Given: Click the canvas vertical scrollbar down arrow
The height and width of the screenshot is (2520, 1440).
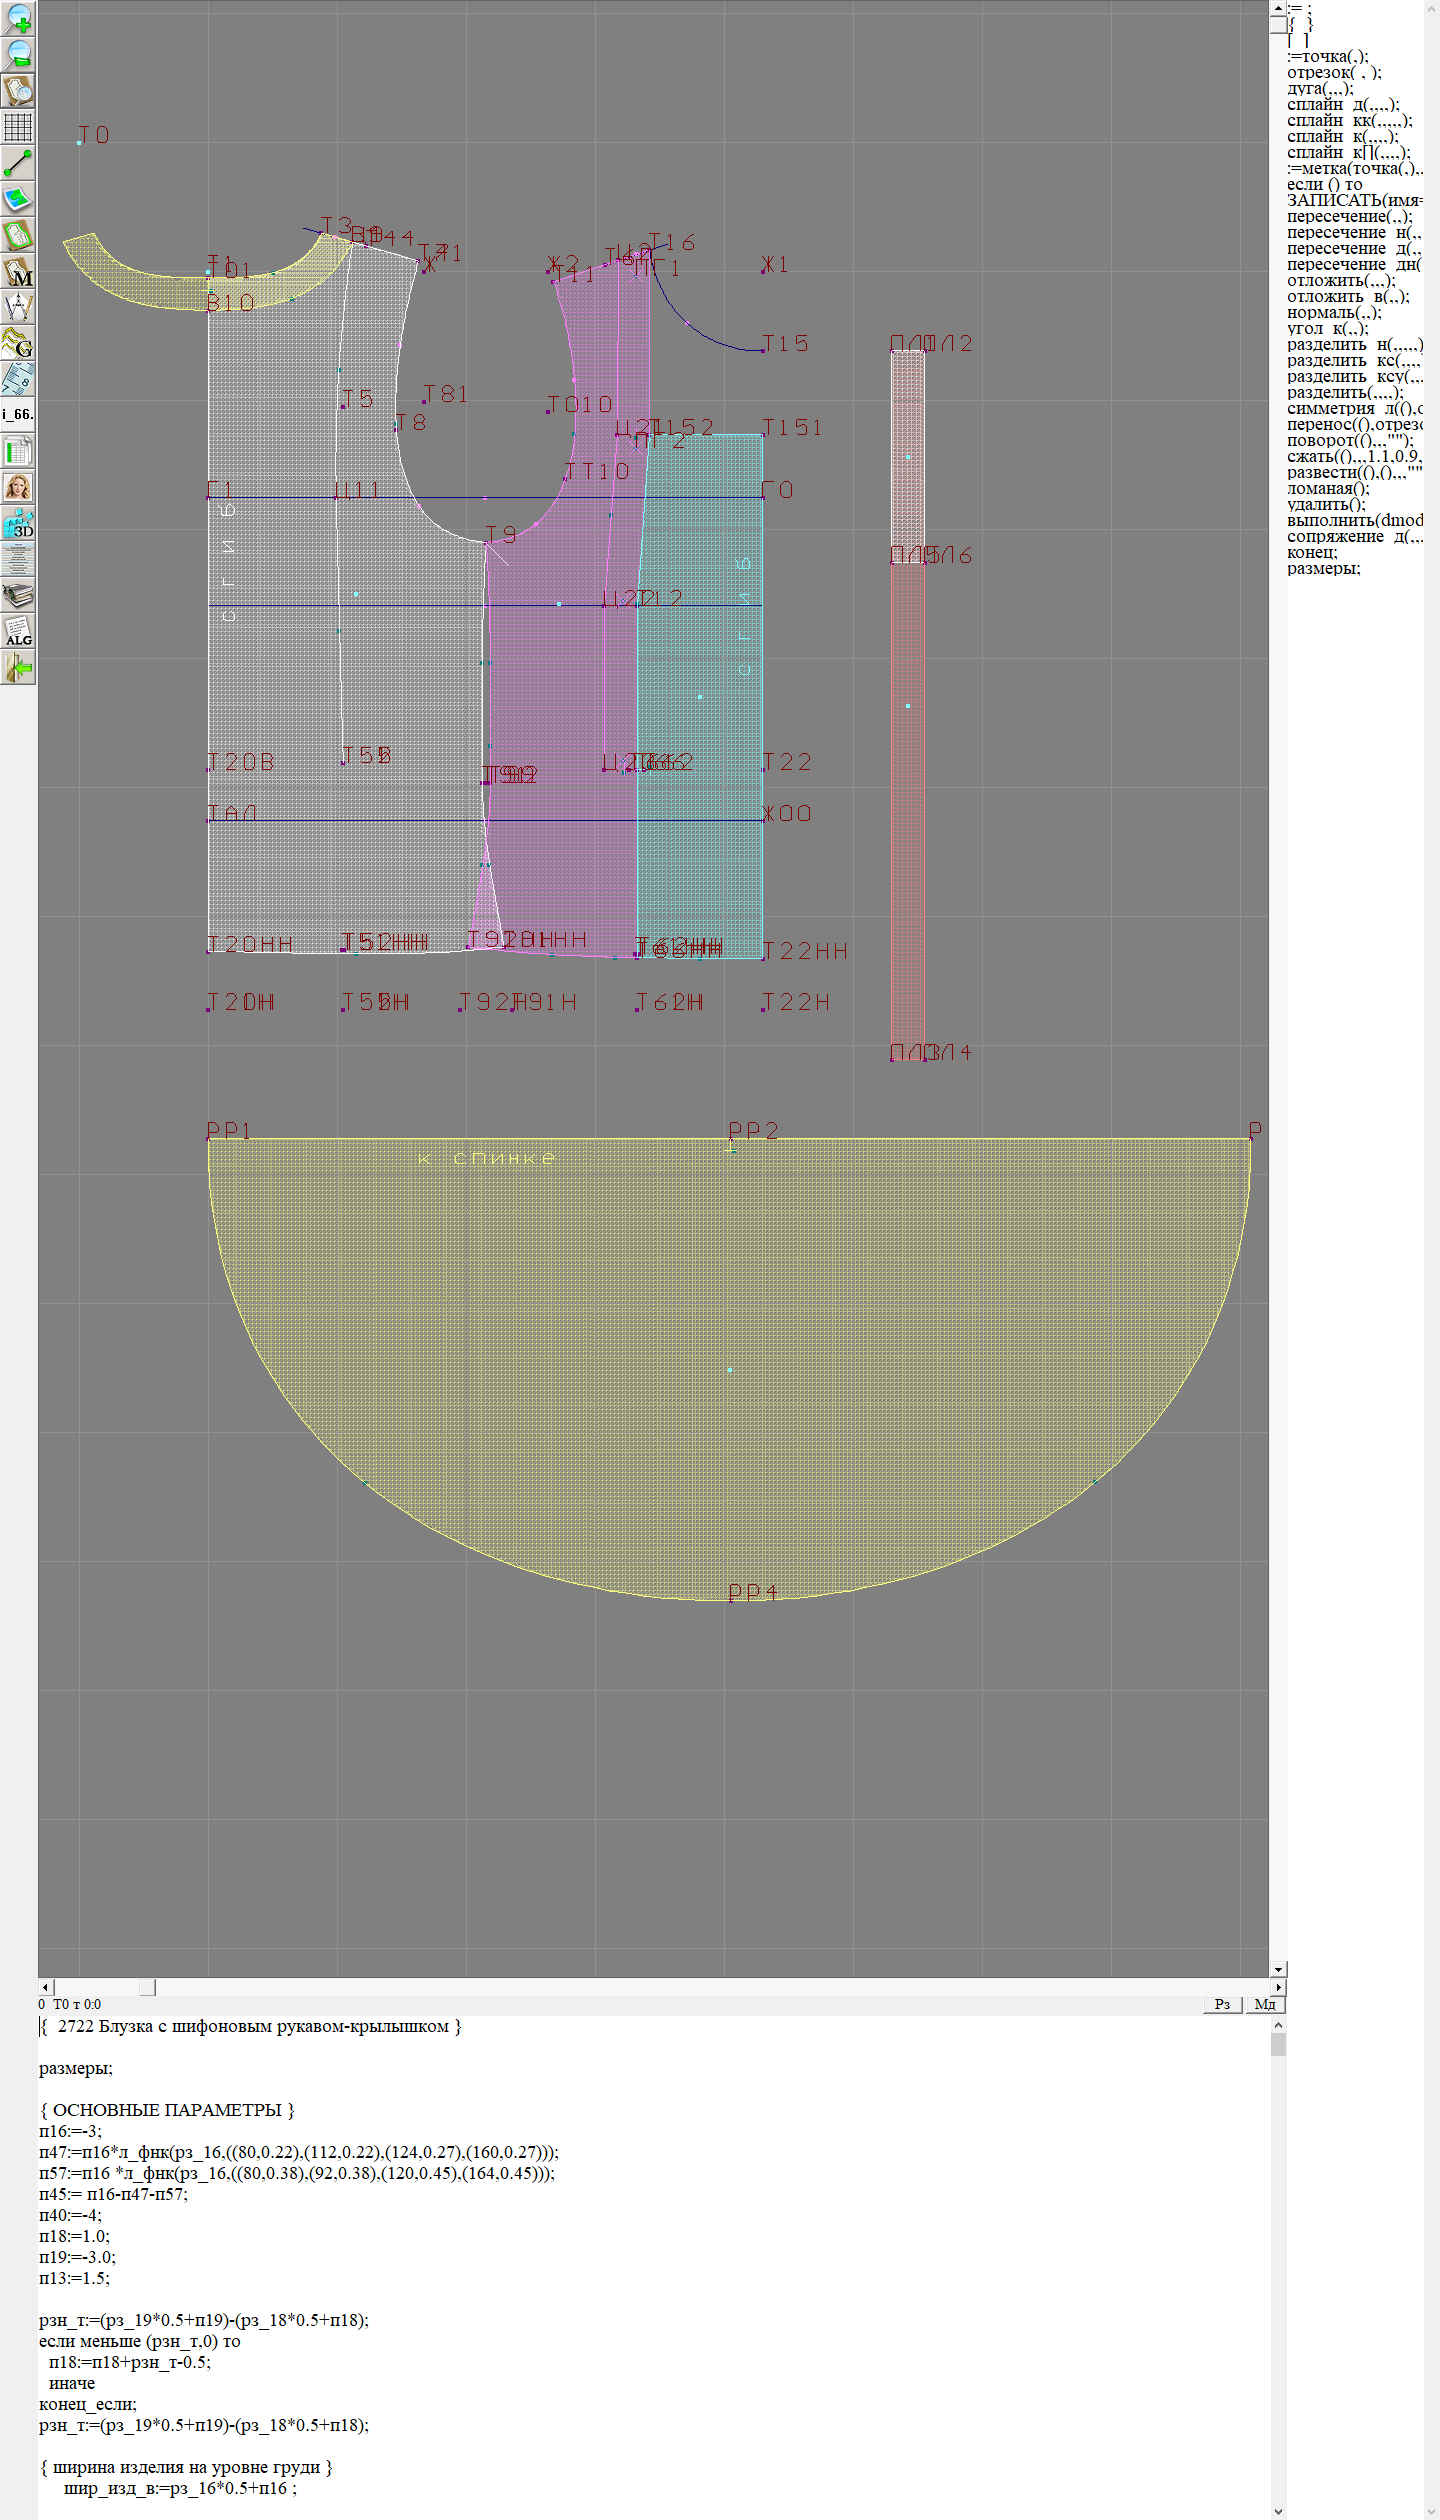Looking at the screenshot, I should (x=1278, y=1969).
